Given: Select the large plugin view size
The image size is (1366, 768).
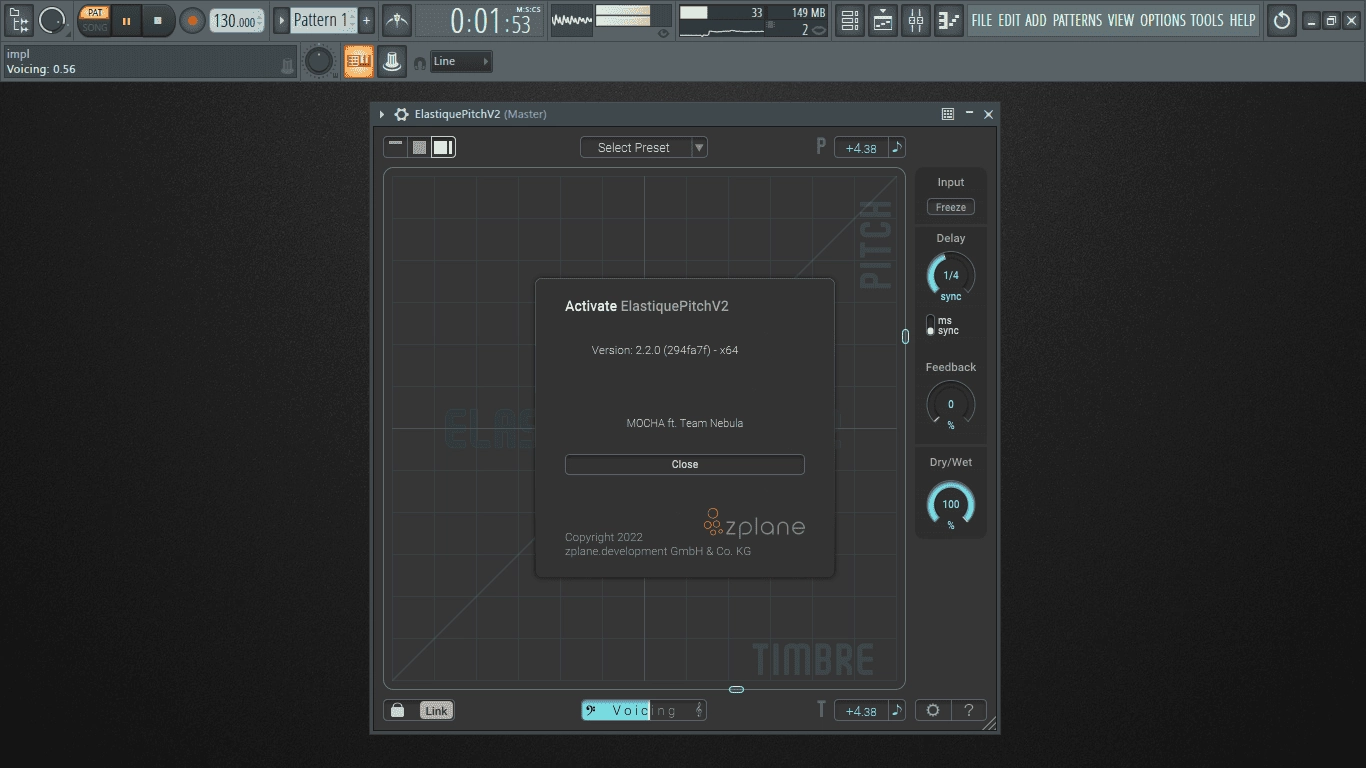Looking at the screenshot, I should point(443,147).
